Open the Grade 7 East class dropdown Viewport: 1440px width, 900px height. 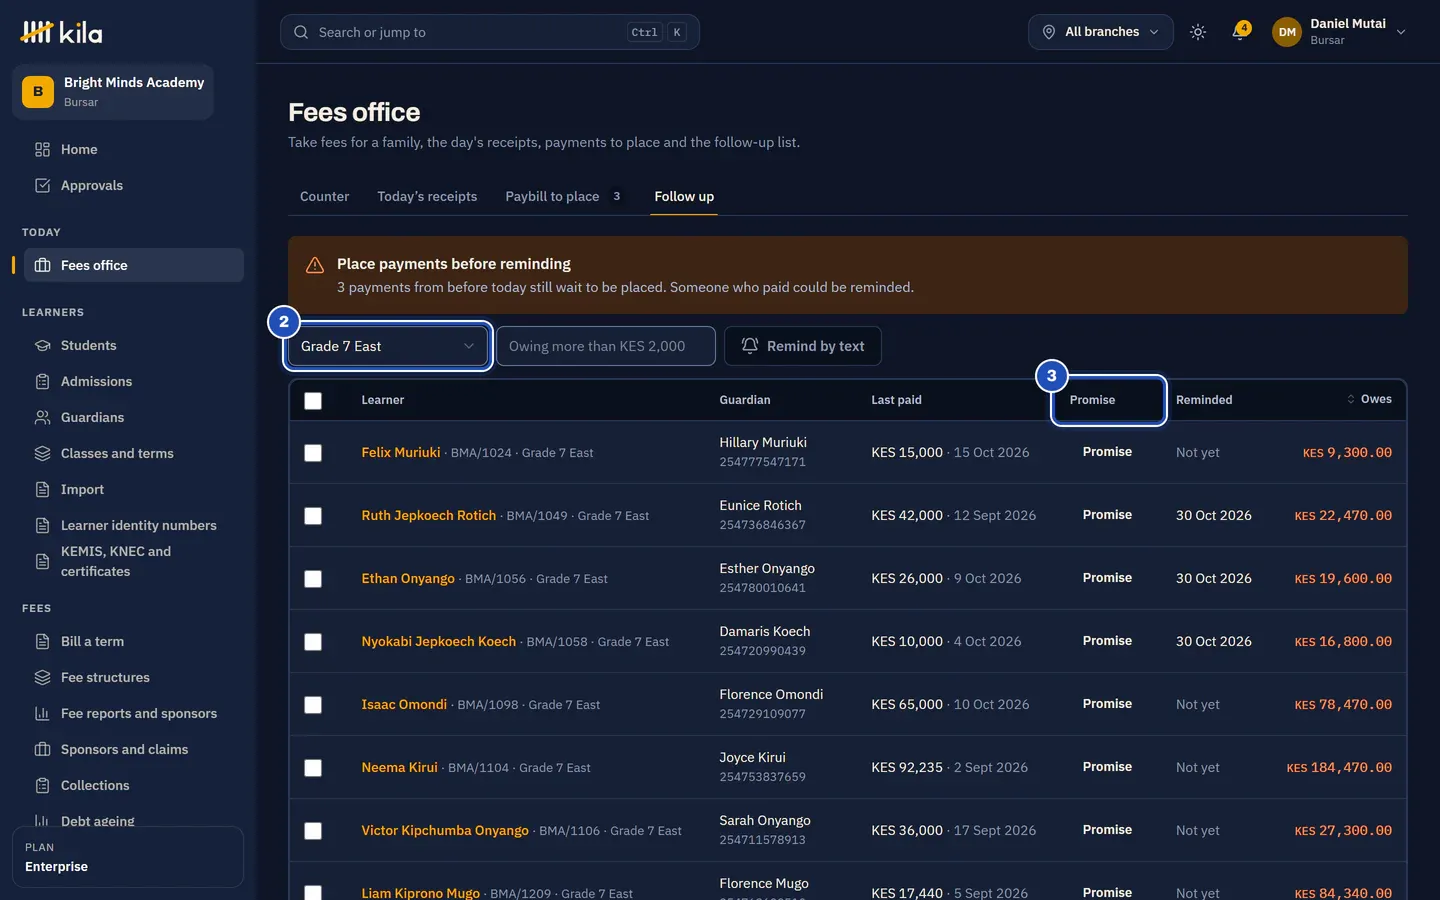388,346
